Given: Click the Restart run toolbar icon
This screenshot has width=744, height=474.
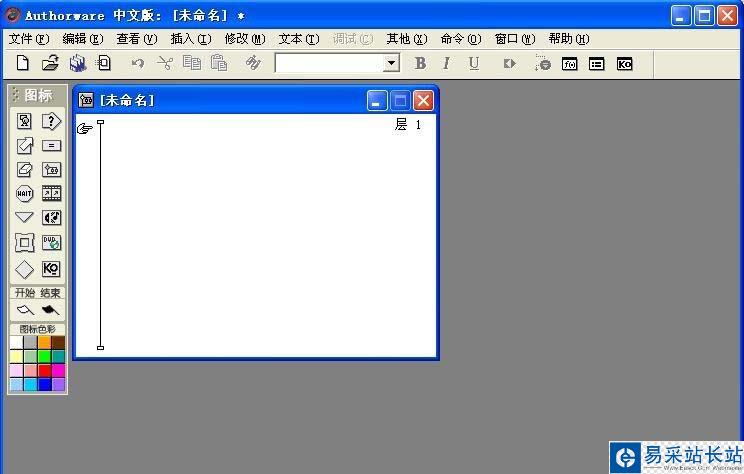Looking at the screenshot, I should 509,63.
